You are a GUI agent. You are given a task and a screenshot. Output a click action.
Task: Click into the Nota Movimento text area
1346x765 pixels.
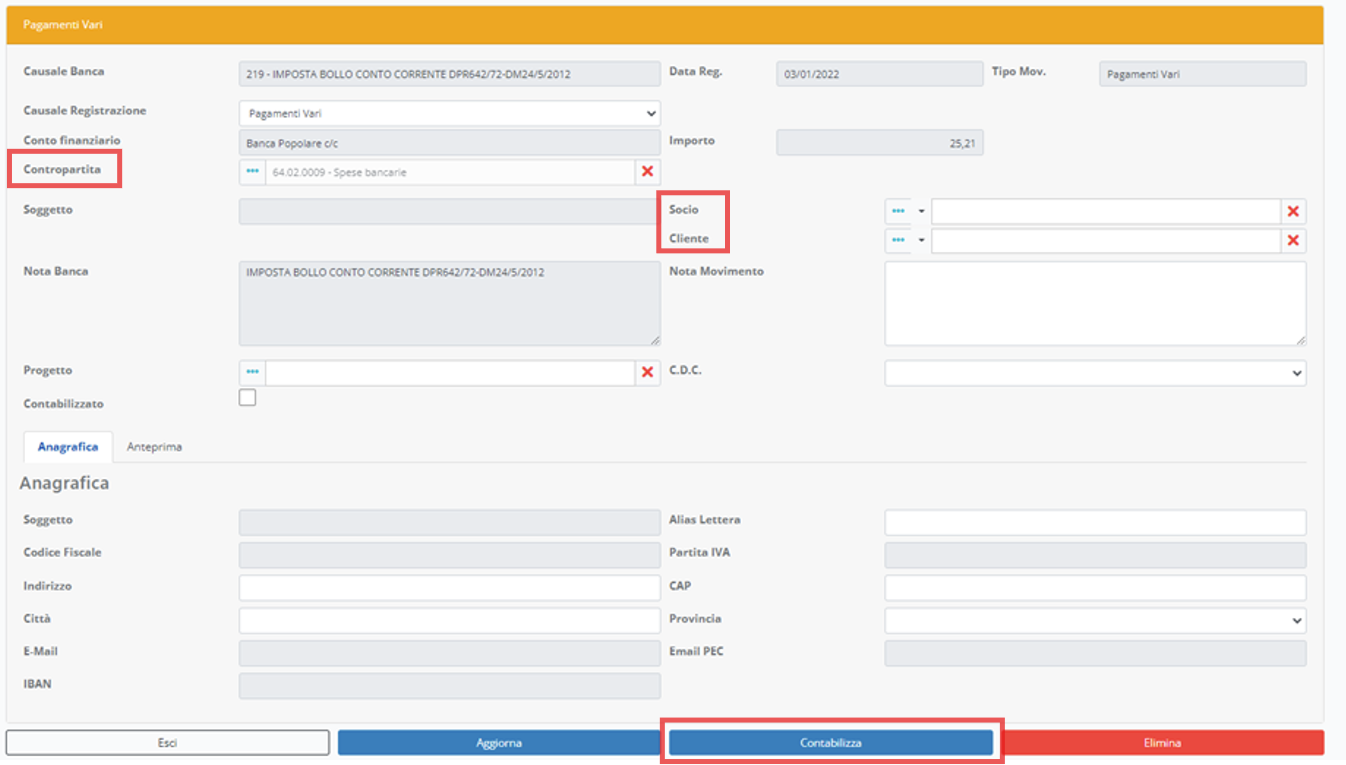click(x=1095, y=303)
